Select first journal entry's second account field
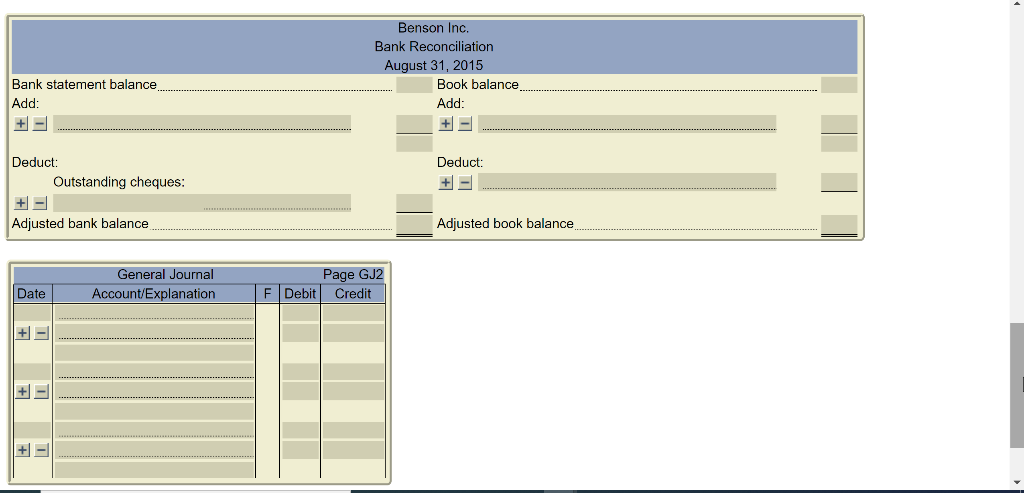 point(154,332)
